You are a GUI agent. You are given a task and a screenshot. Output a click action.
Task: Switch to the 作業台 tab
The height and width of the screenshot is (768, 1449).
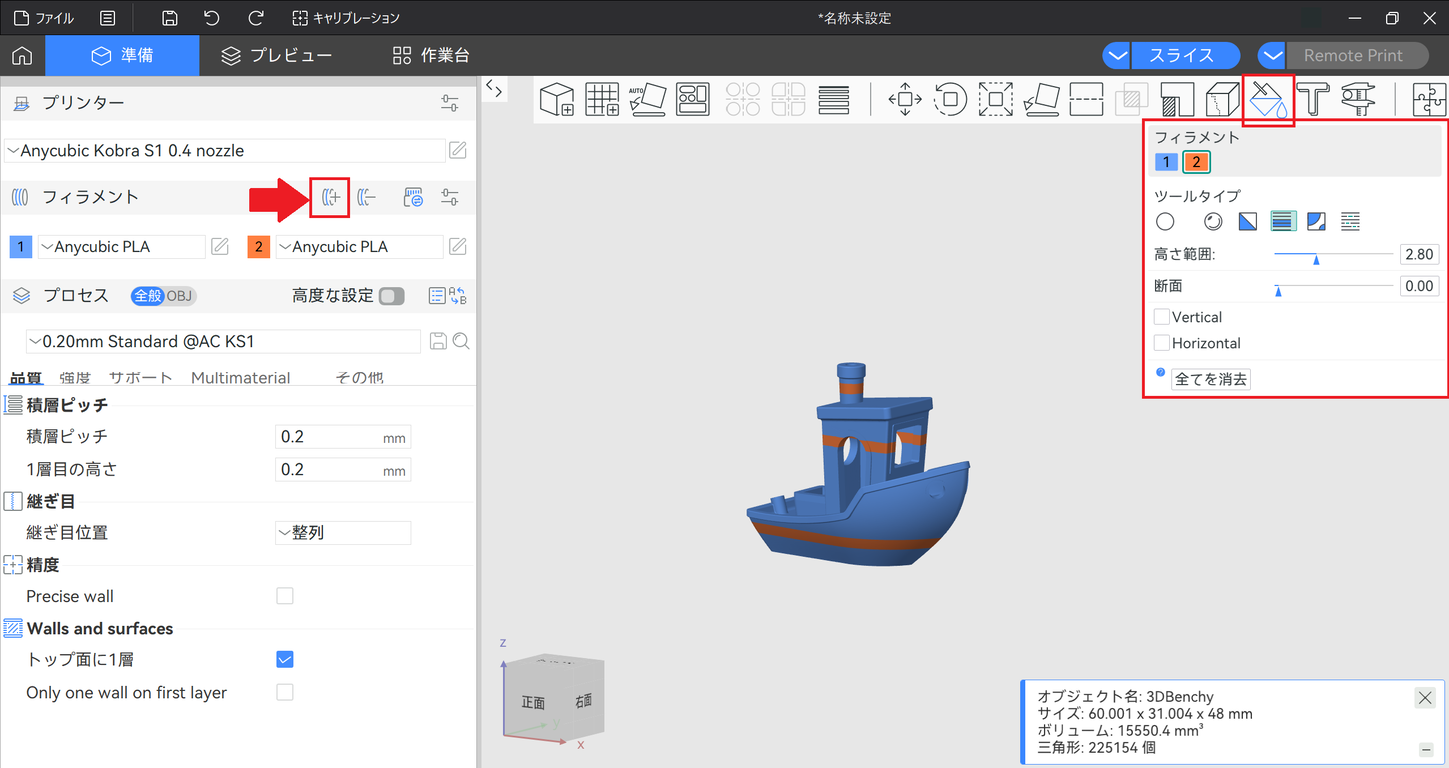click(x=431, y=55)
